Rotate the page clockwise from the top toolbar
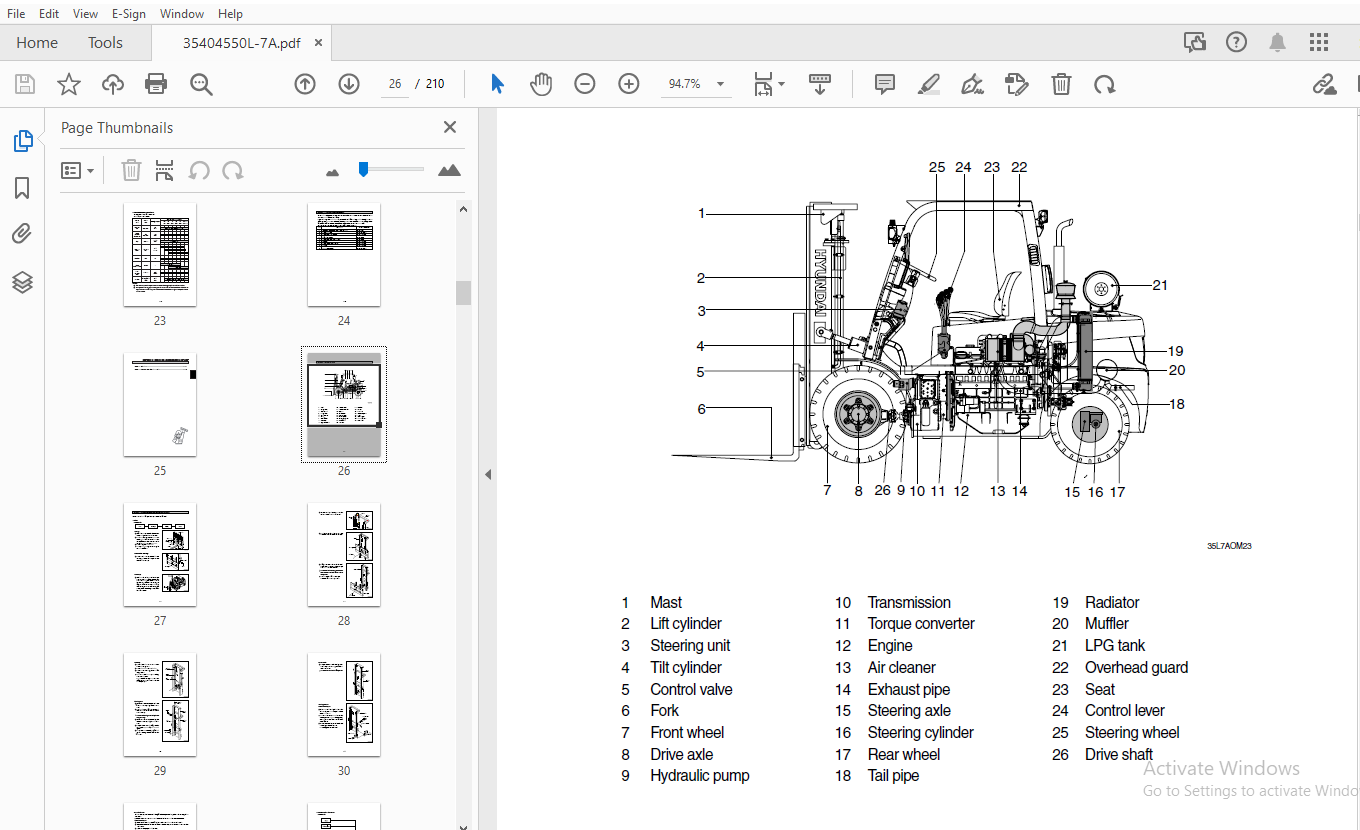 coord(1105,84)
